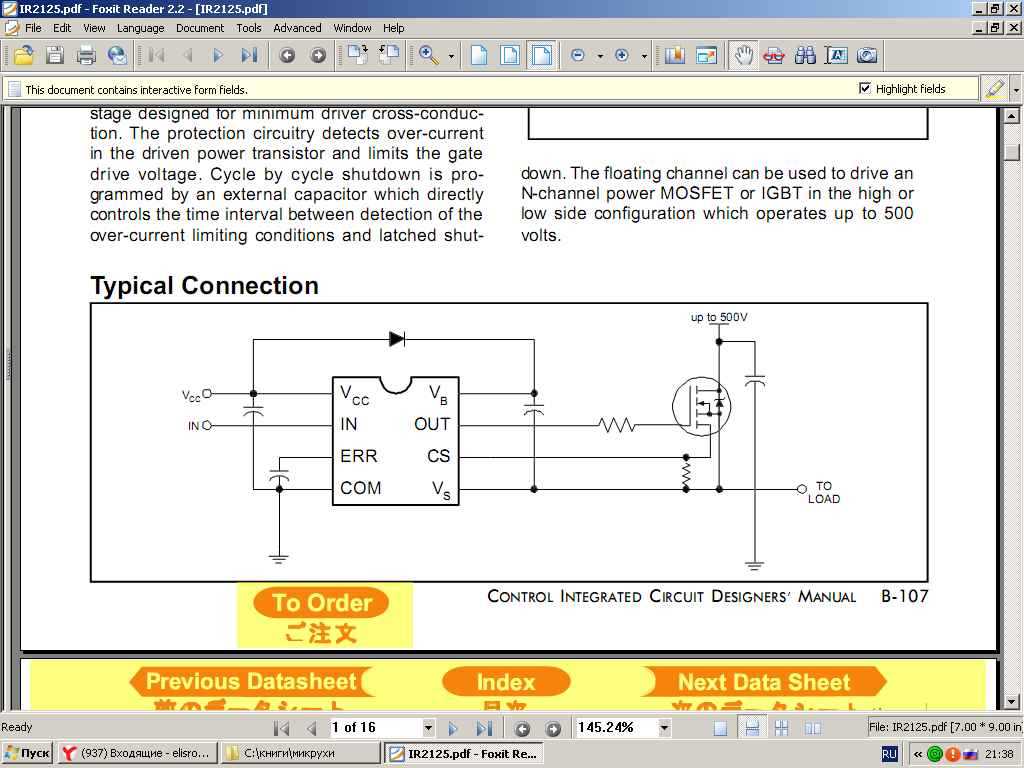1024x768 pixels.
Task: Select the Snapshot camera tool
Action: click(x=866, y=55)
